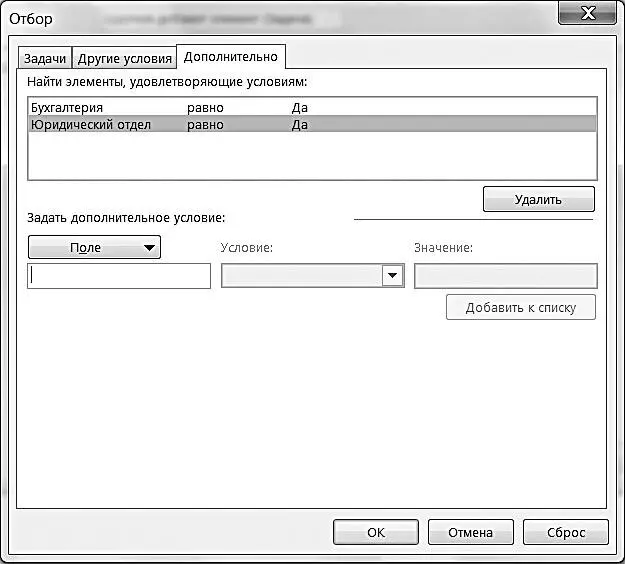The image size is (625, 564).
Task: Cancel the dialog with Отмена
Action: tap(470, 532)
